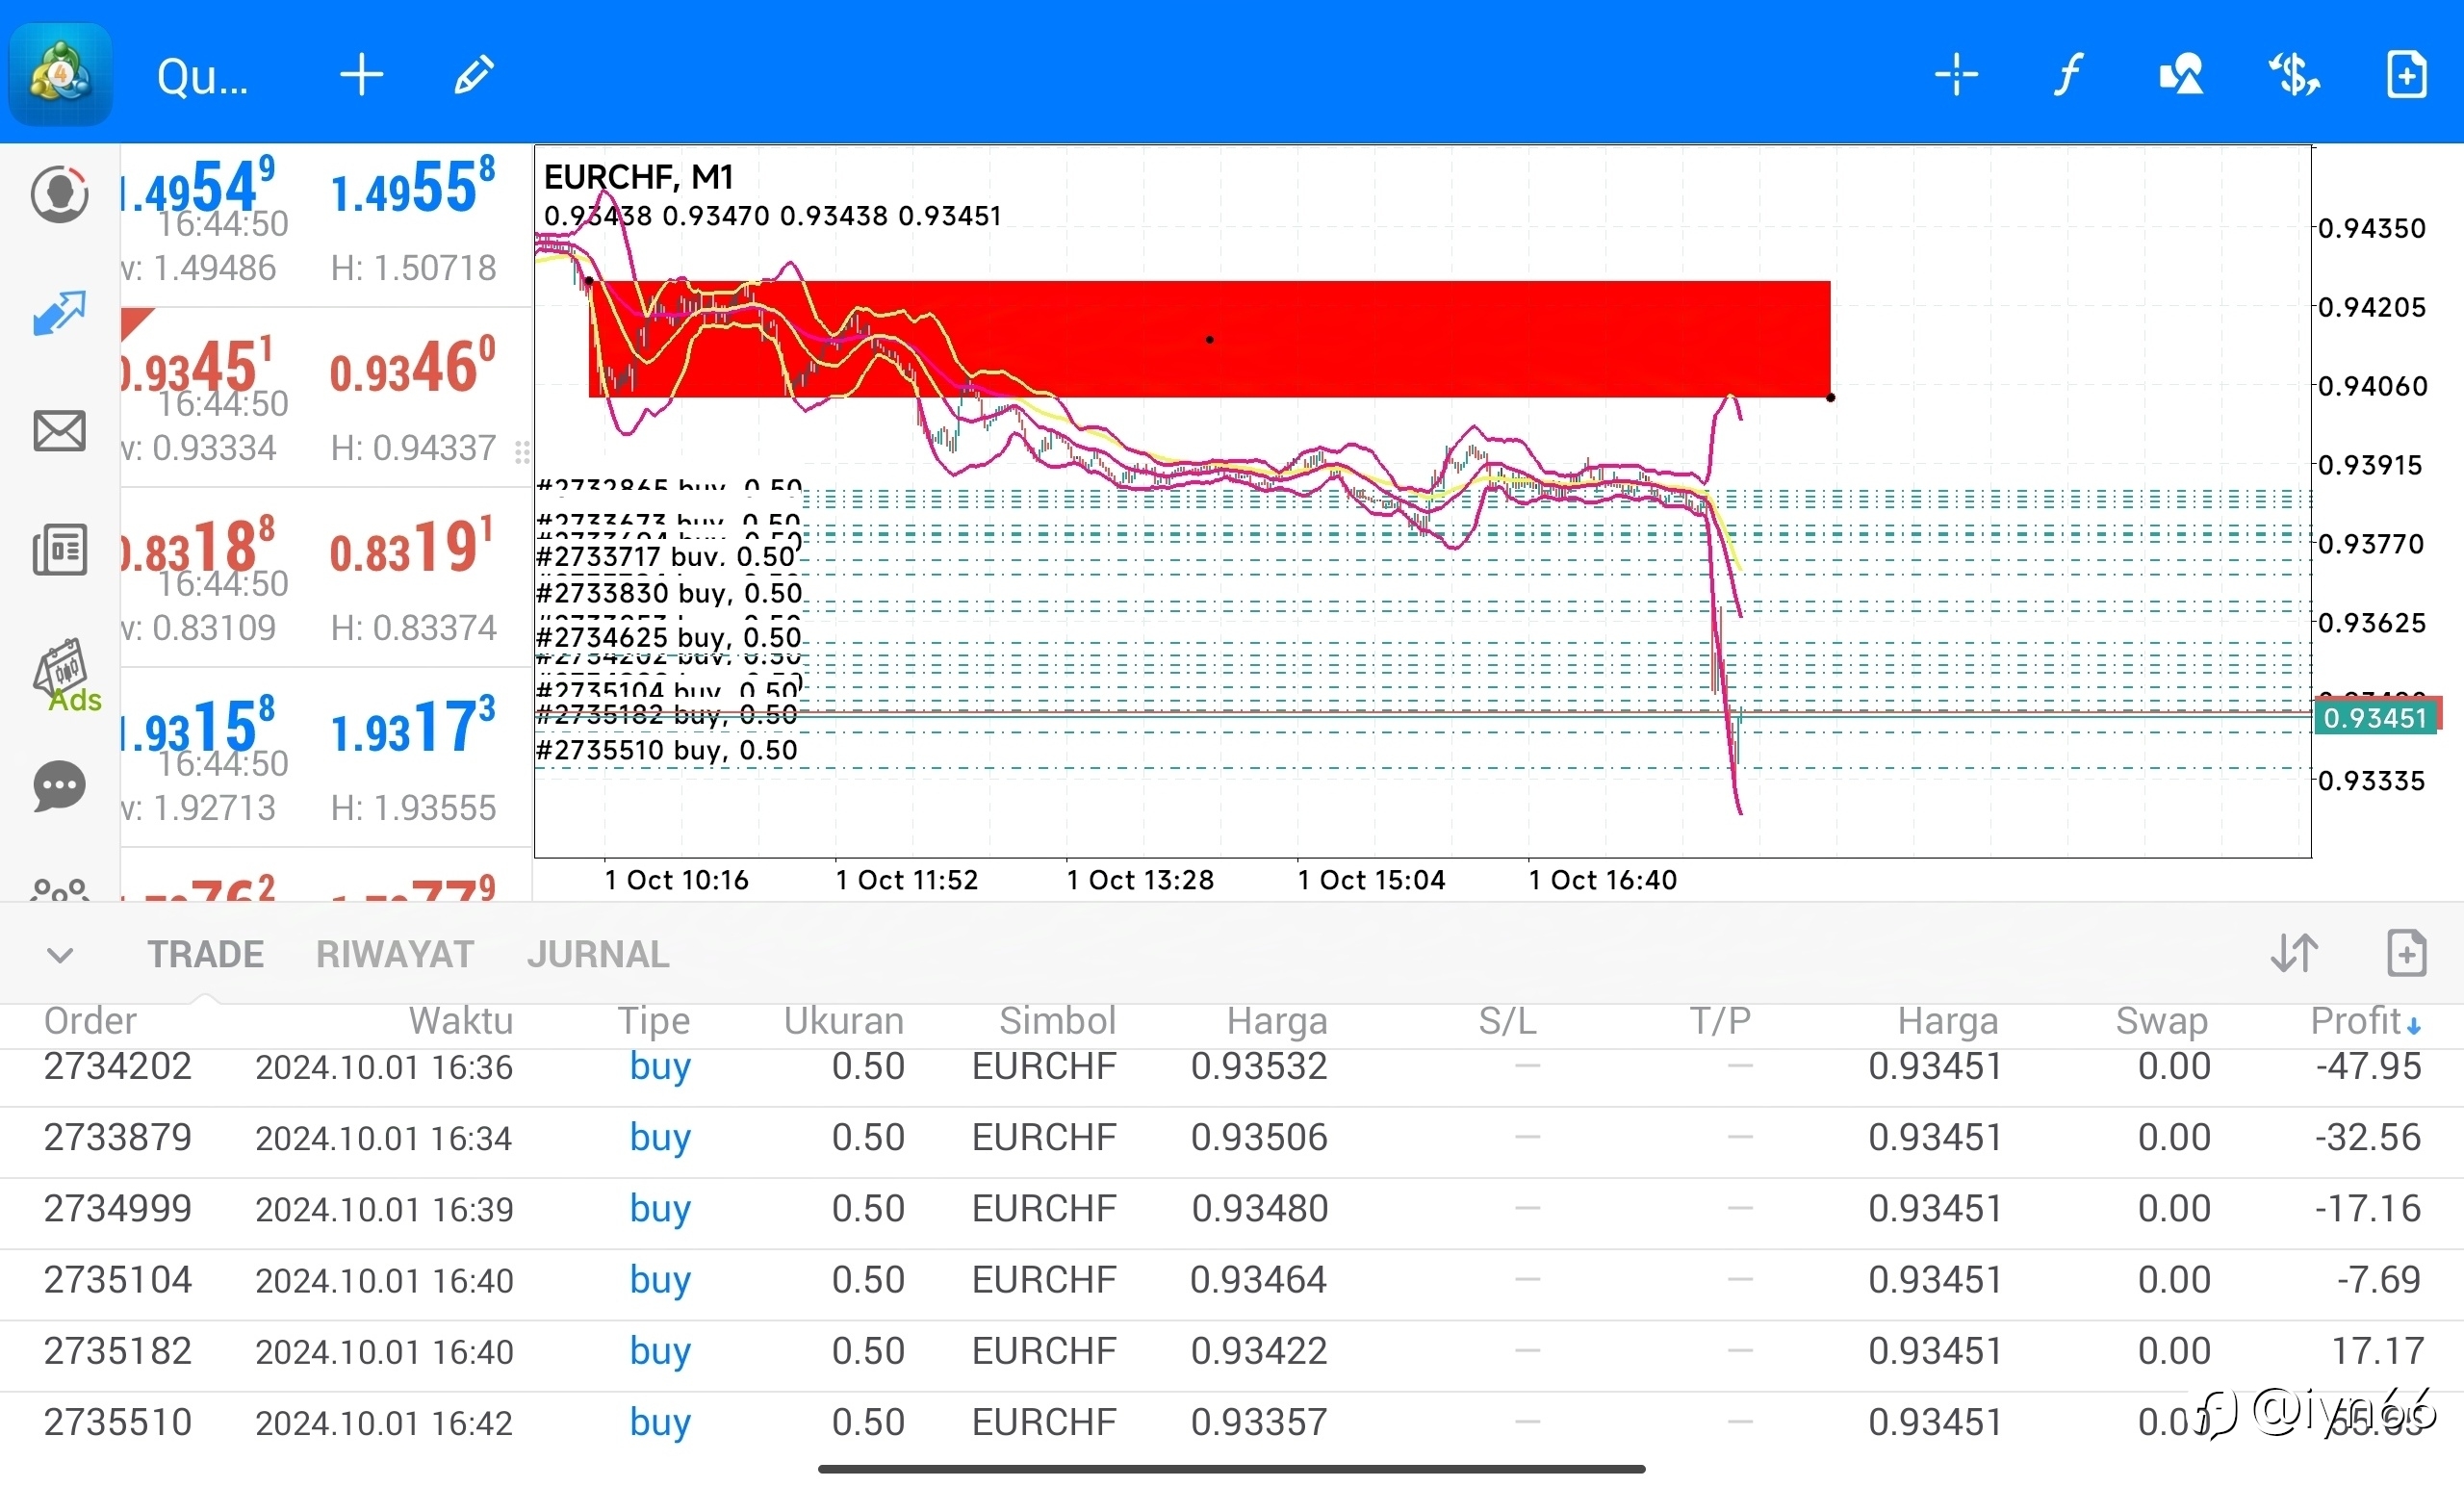
Task: Open the trade arrows sidebar icon
Action: 59,313
